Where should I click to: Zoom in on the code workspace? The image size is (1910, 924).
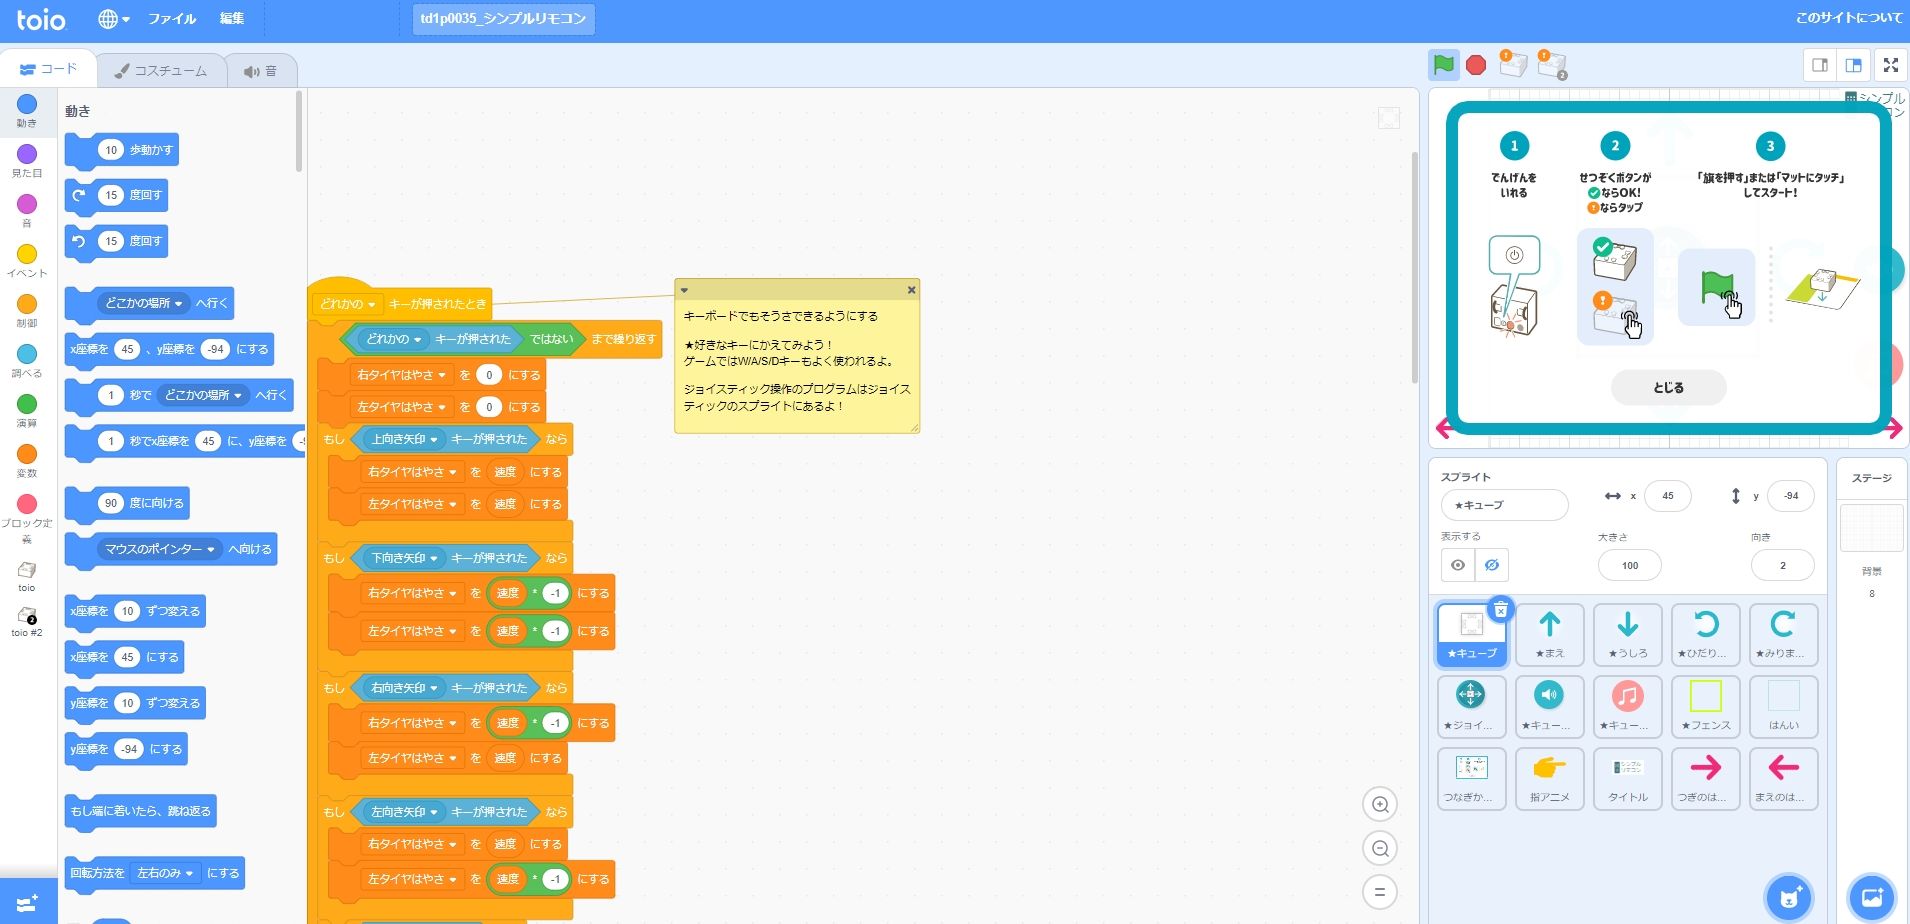pyautogui.click(x=1380, y=804)
